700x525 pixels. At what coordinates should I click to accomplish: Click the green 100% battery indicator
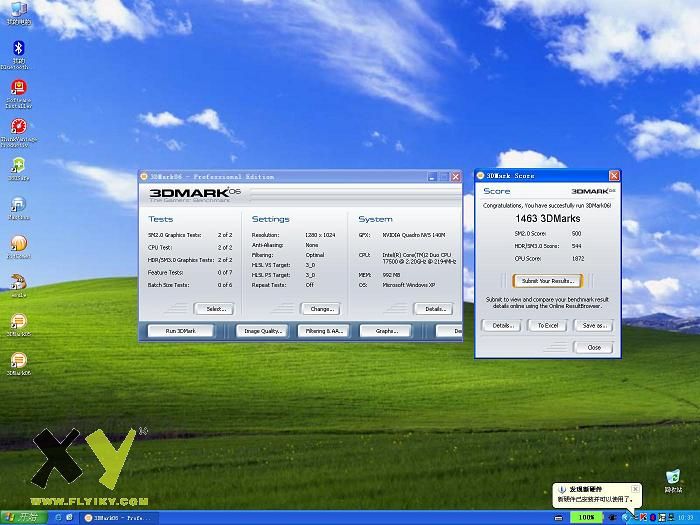586,517
